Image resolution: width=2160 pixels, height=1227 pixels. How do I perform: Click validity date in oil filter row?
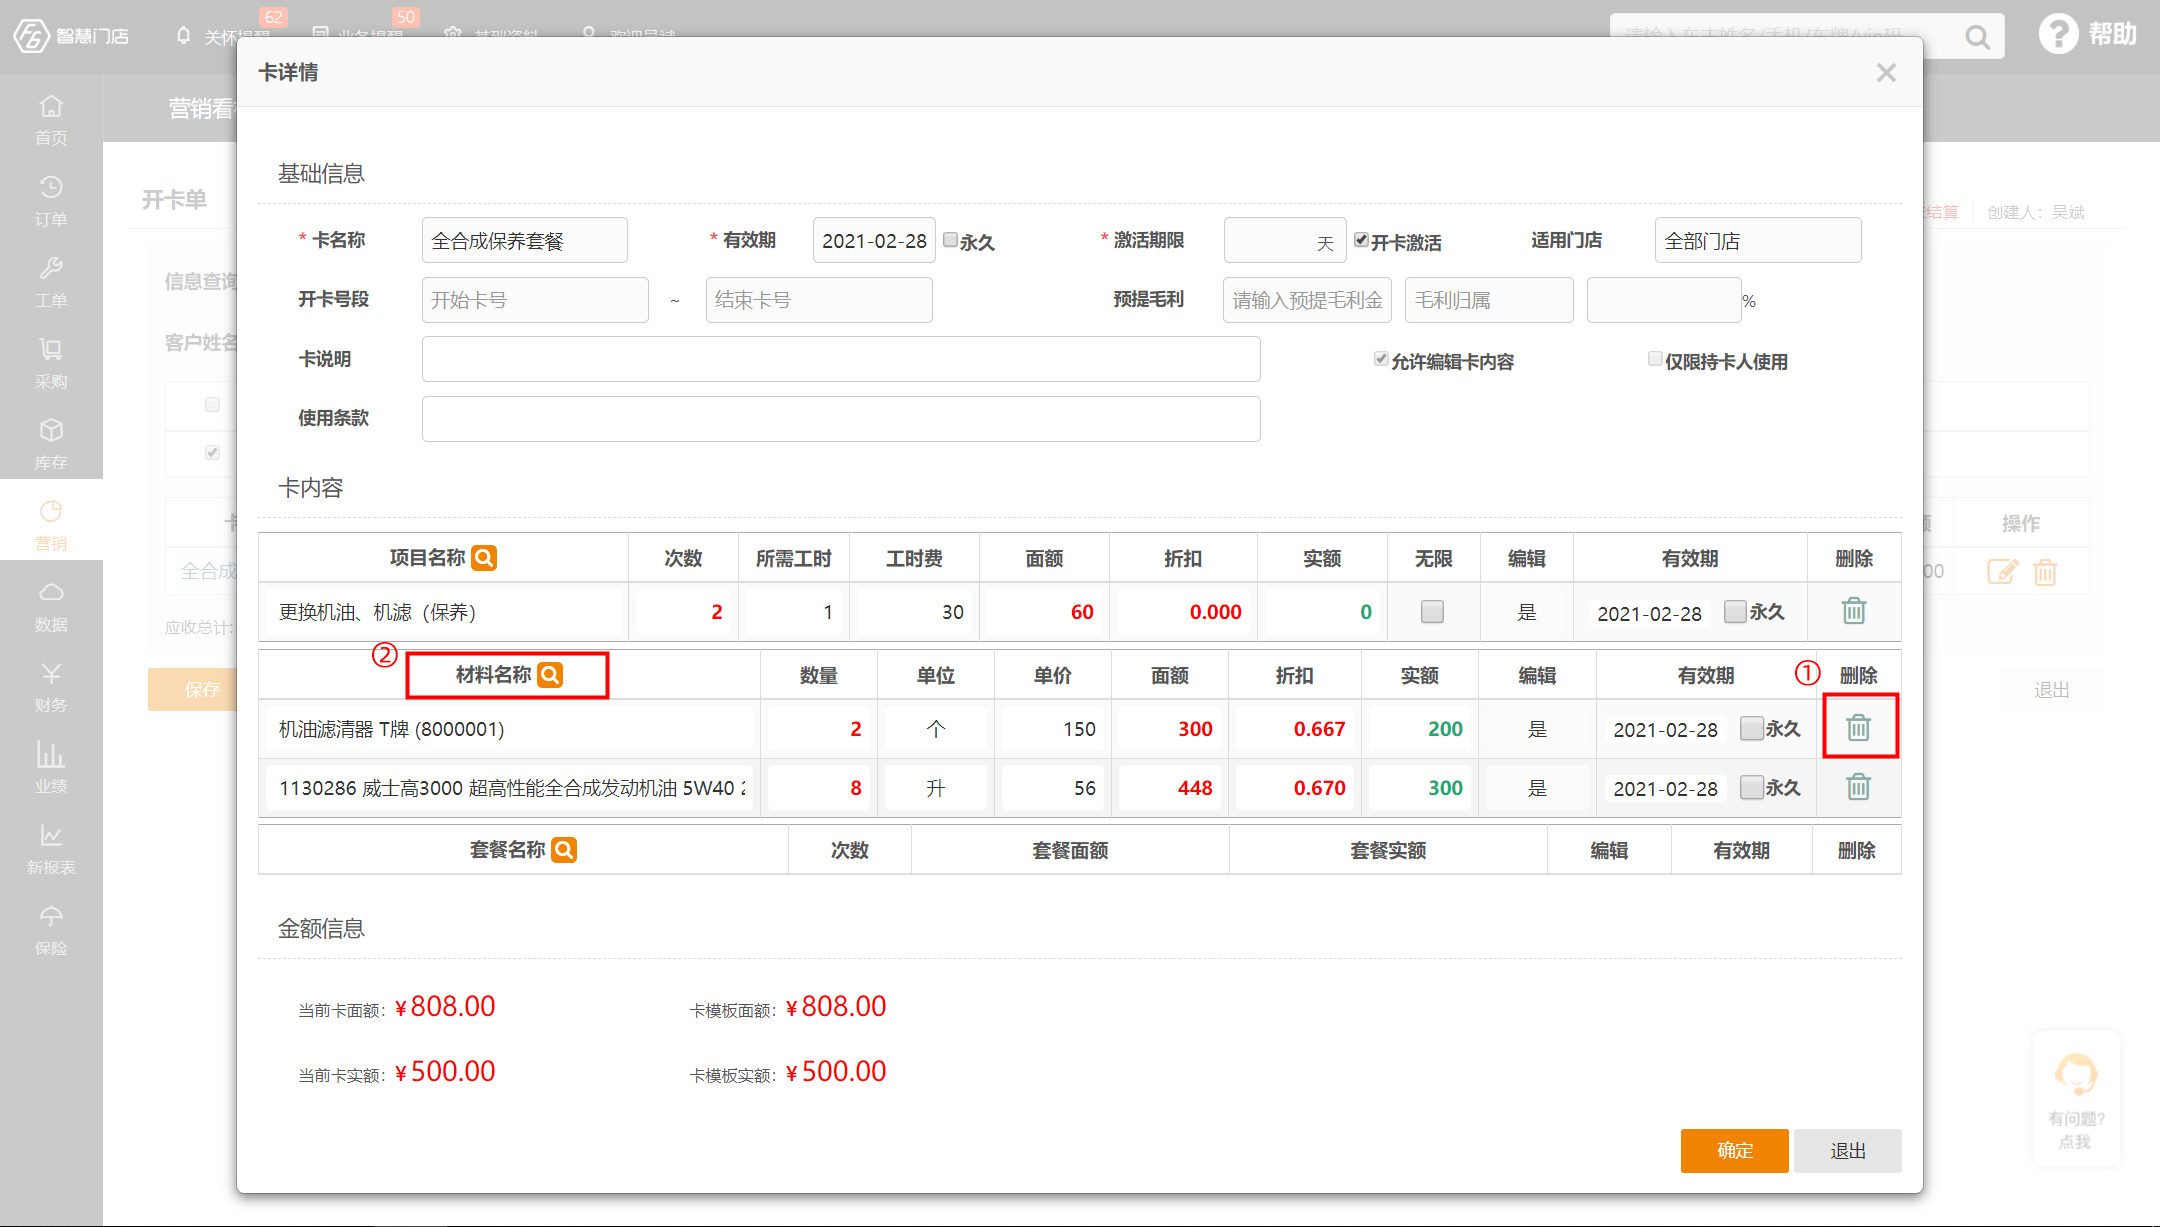[1665, 730]
